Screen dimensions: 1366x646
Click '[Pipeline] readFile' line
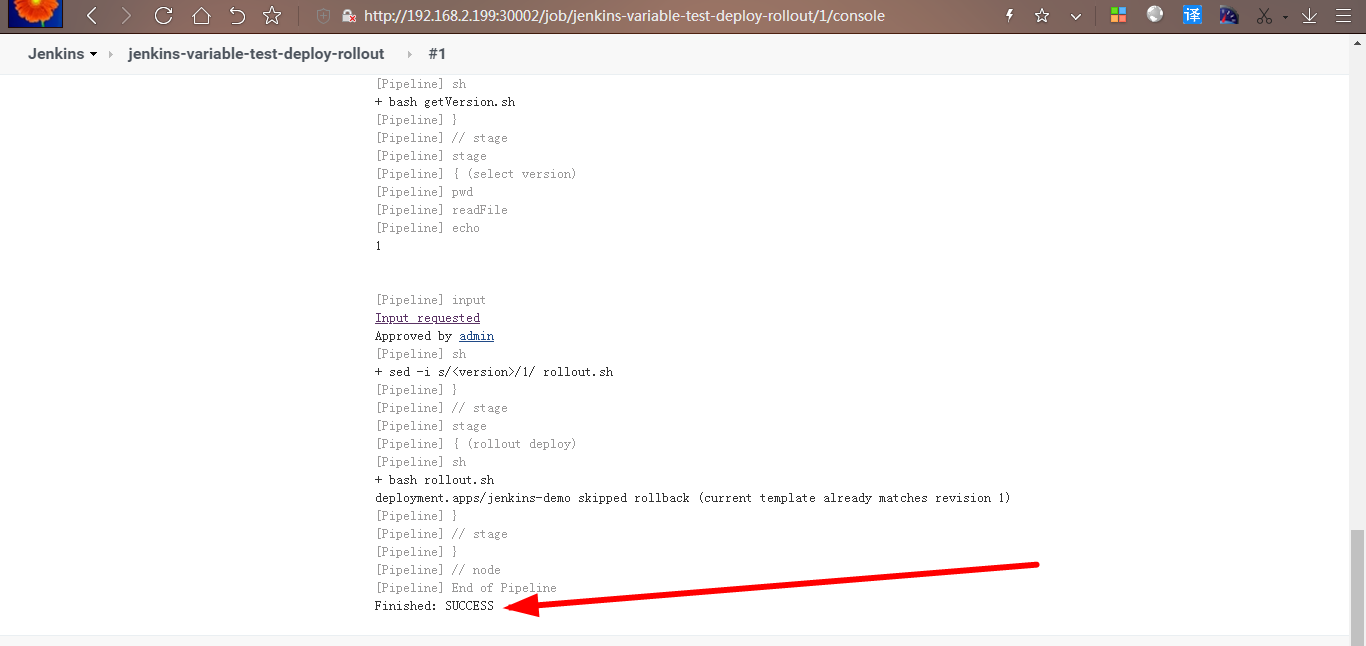tap(441, 210)
